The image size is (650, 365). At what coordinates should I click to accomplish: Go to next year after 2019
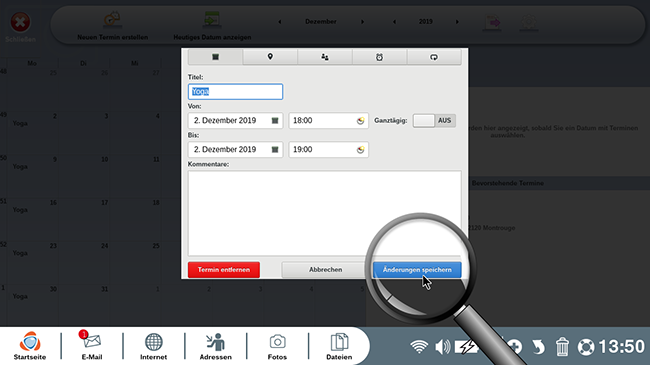(457, 22)
